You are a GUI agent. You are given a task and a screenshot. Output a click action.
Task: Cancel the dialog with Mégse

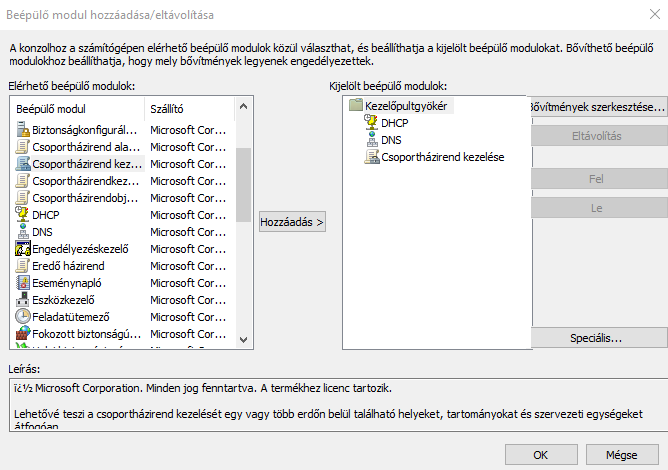[621, 454]
